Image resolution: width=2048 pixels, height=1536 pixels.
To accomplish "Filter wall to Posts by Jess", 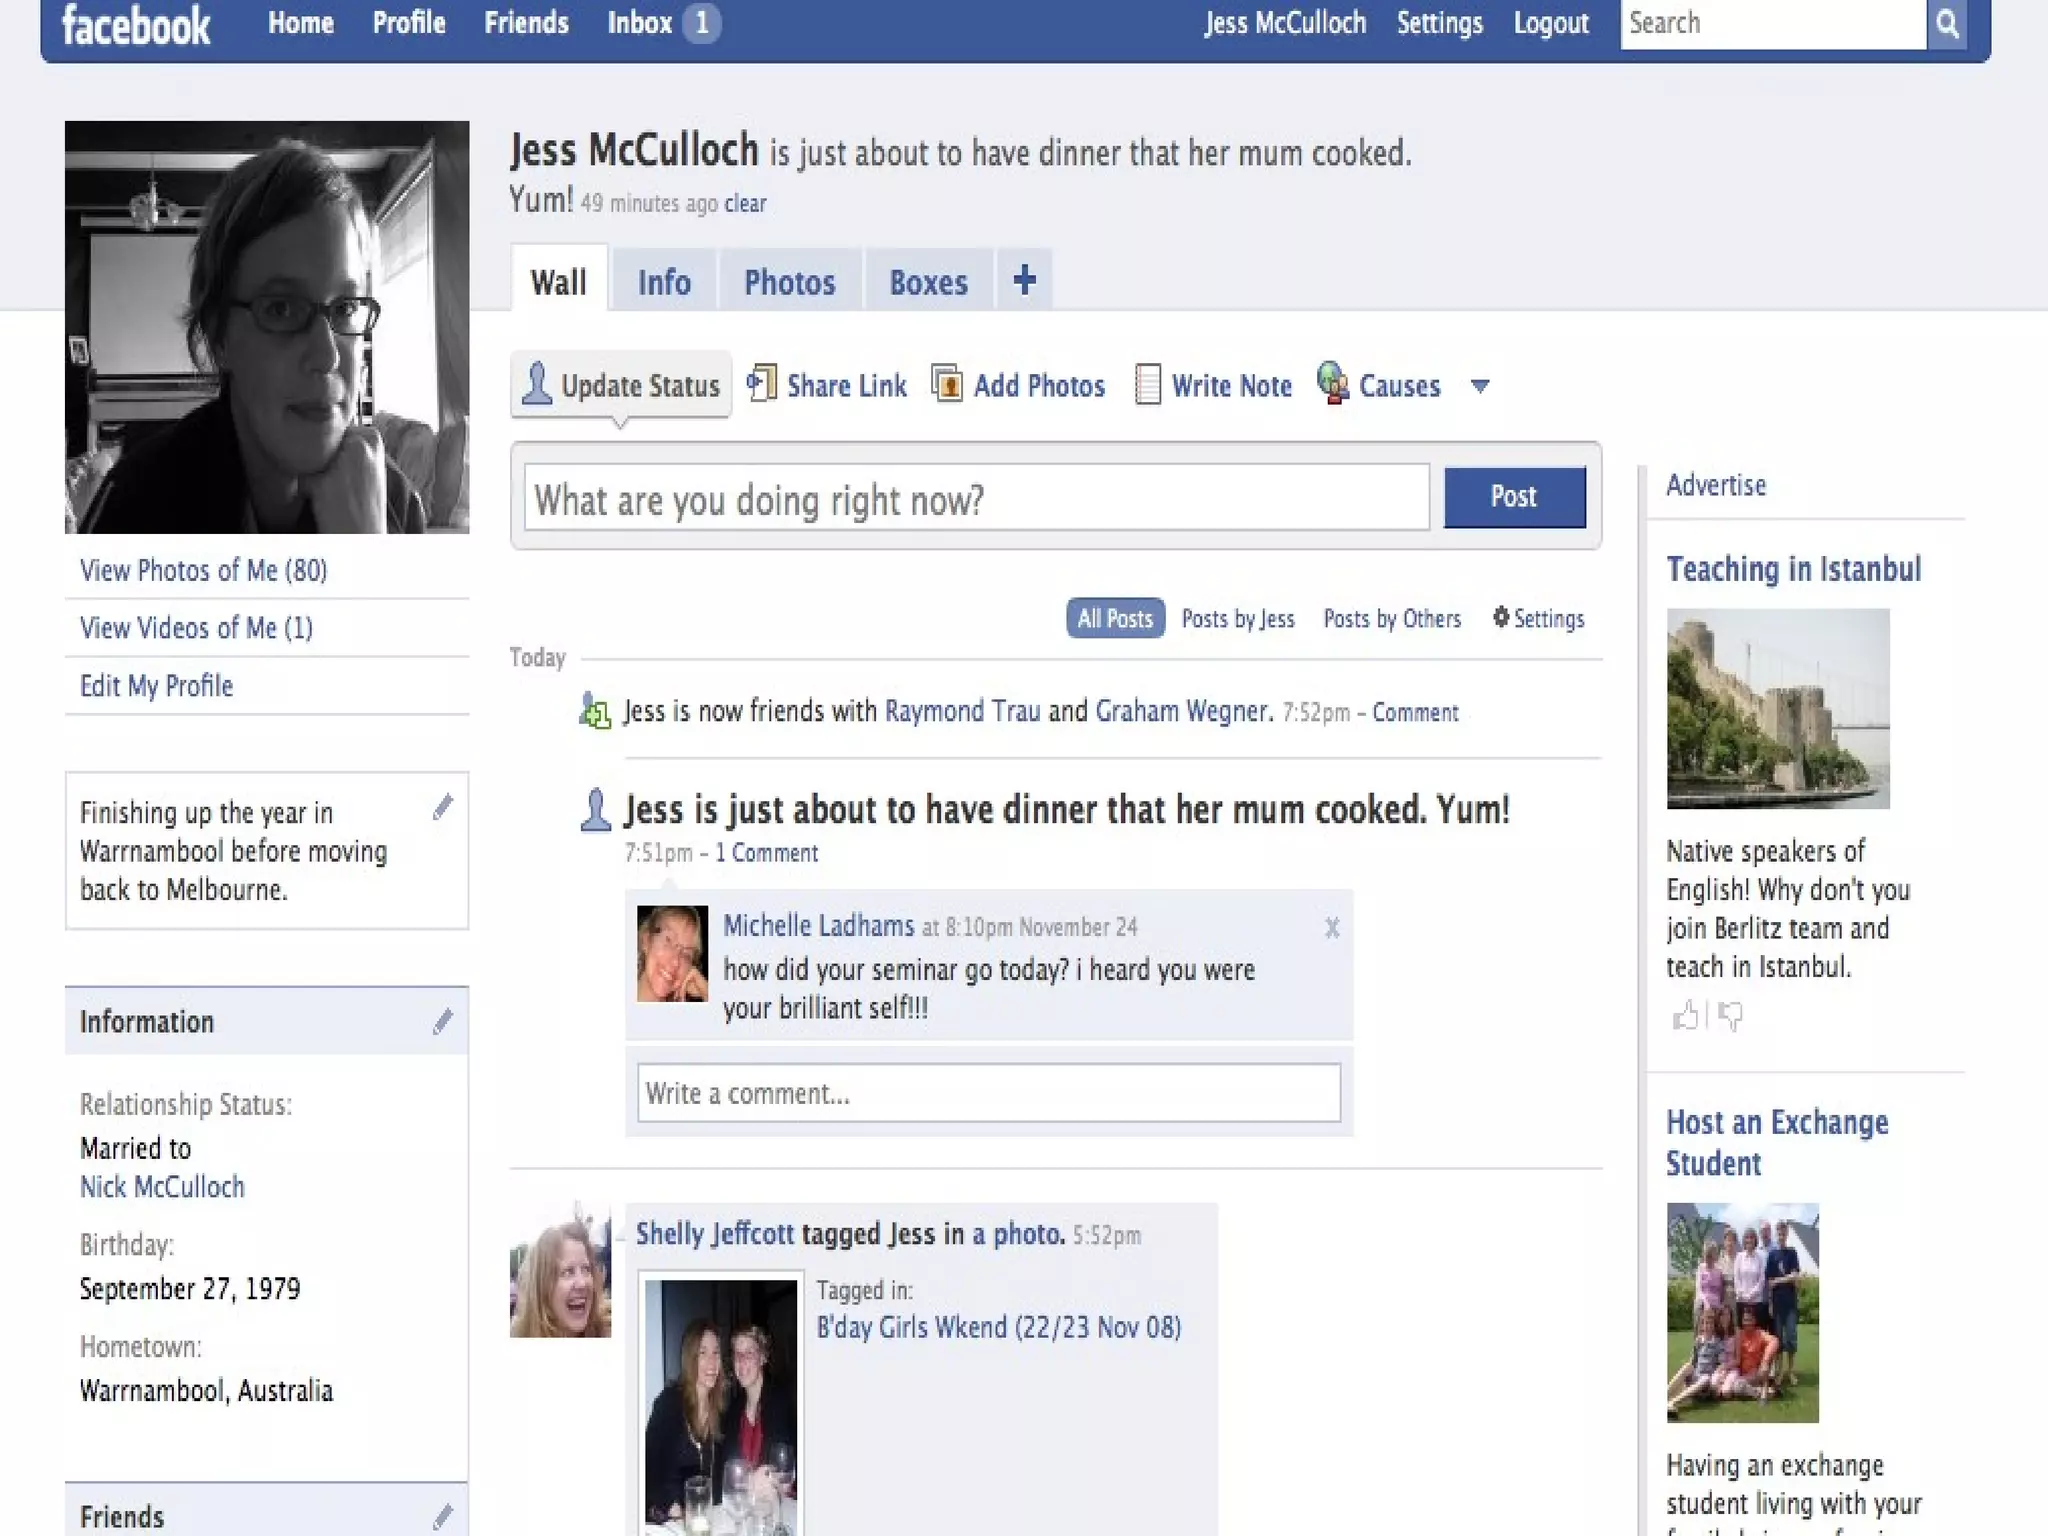I will 1237,619.
